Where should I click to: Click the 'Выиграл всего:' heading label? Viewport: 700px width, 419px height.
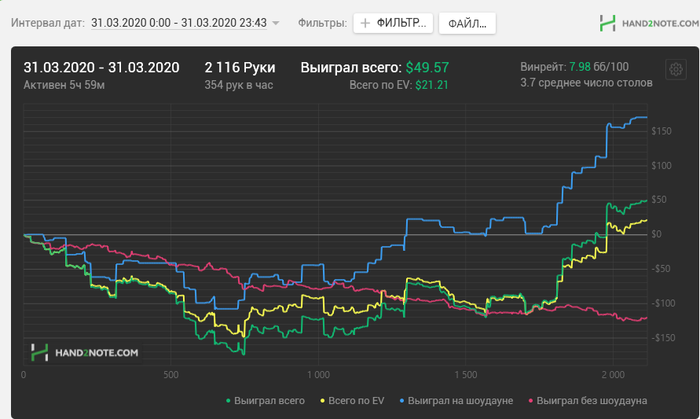pos(351,67)
